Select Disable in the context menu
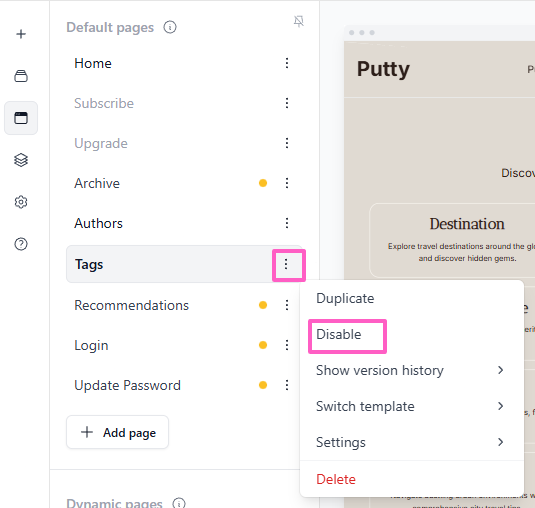 pos(338,334)
